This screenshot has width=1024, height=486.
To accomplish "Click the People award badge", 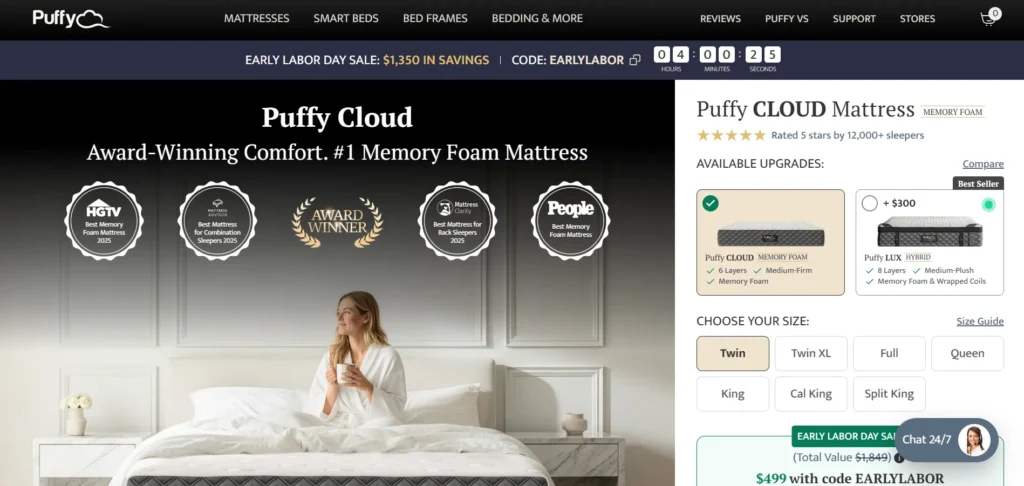I will click(x=571, y=221).
